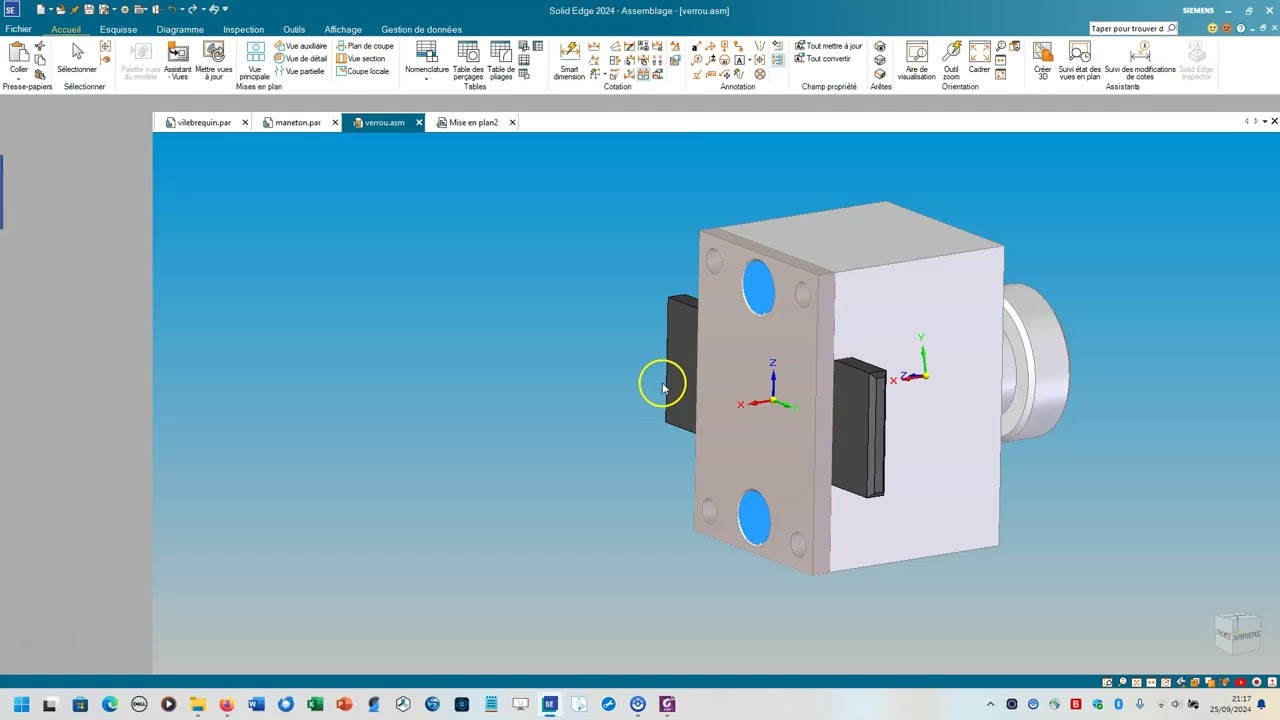
Task: Create a Vue section
Action: coord(361,59)
